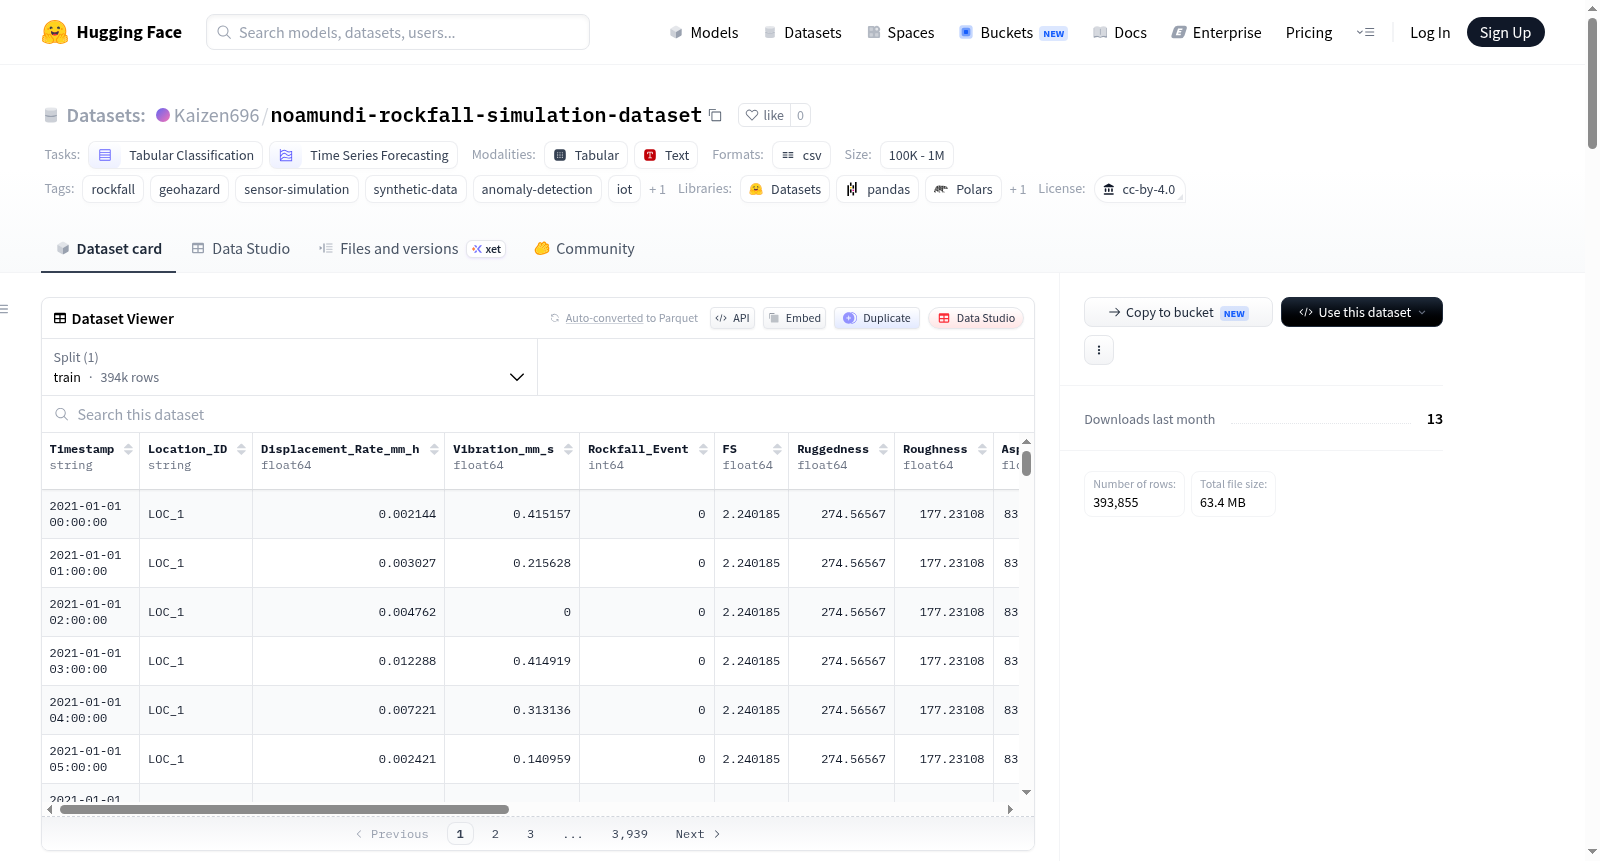Click the xet storage badge
Image resolution: width=1600 pixels, height=861 pixels.
[x=487, y=249]
